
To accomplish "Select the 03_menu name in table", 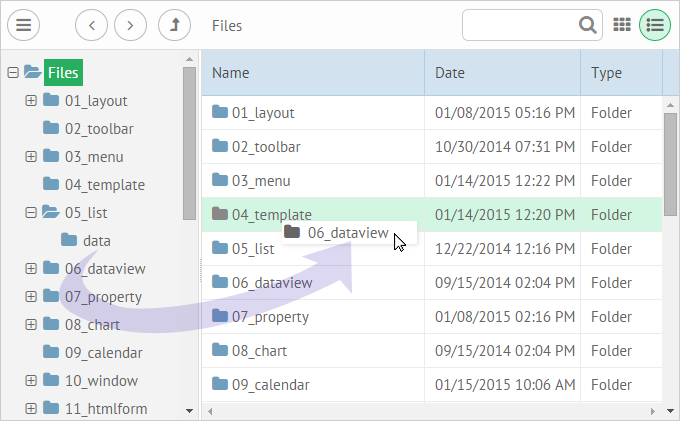I will pyautogui.click(x=261, y=181).
